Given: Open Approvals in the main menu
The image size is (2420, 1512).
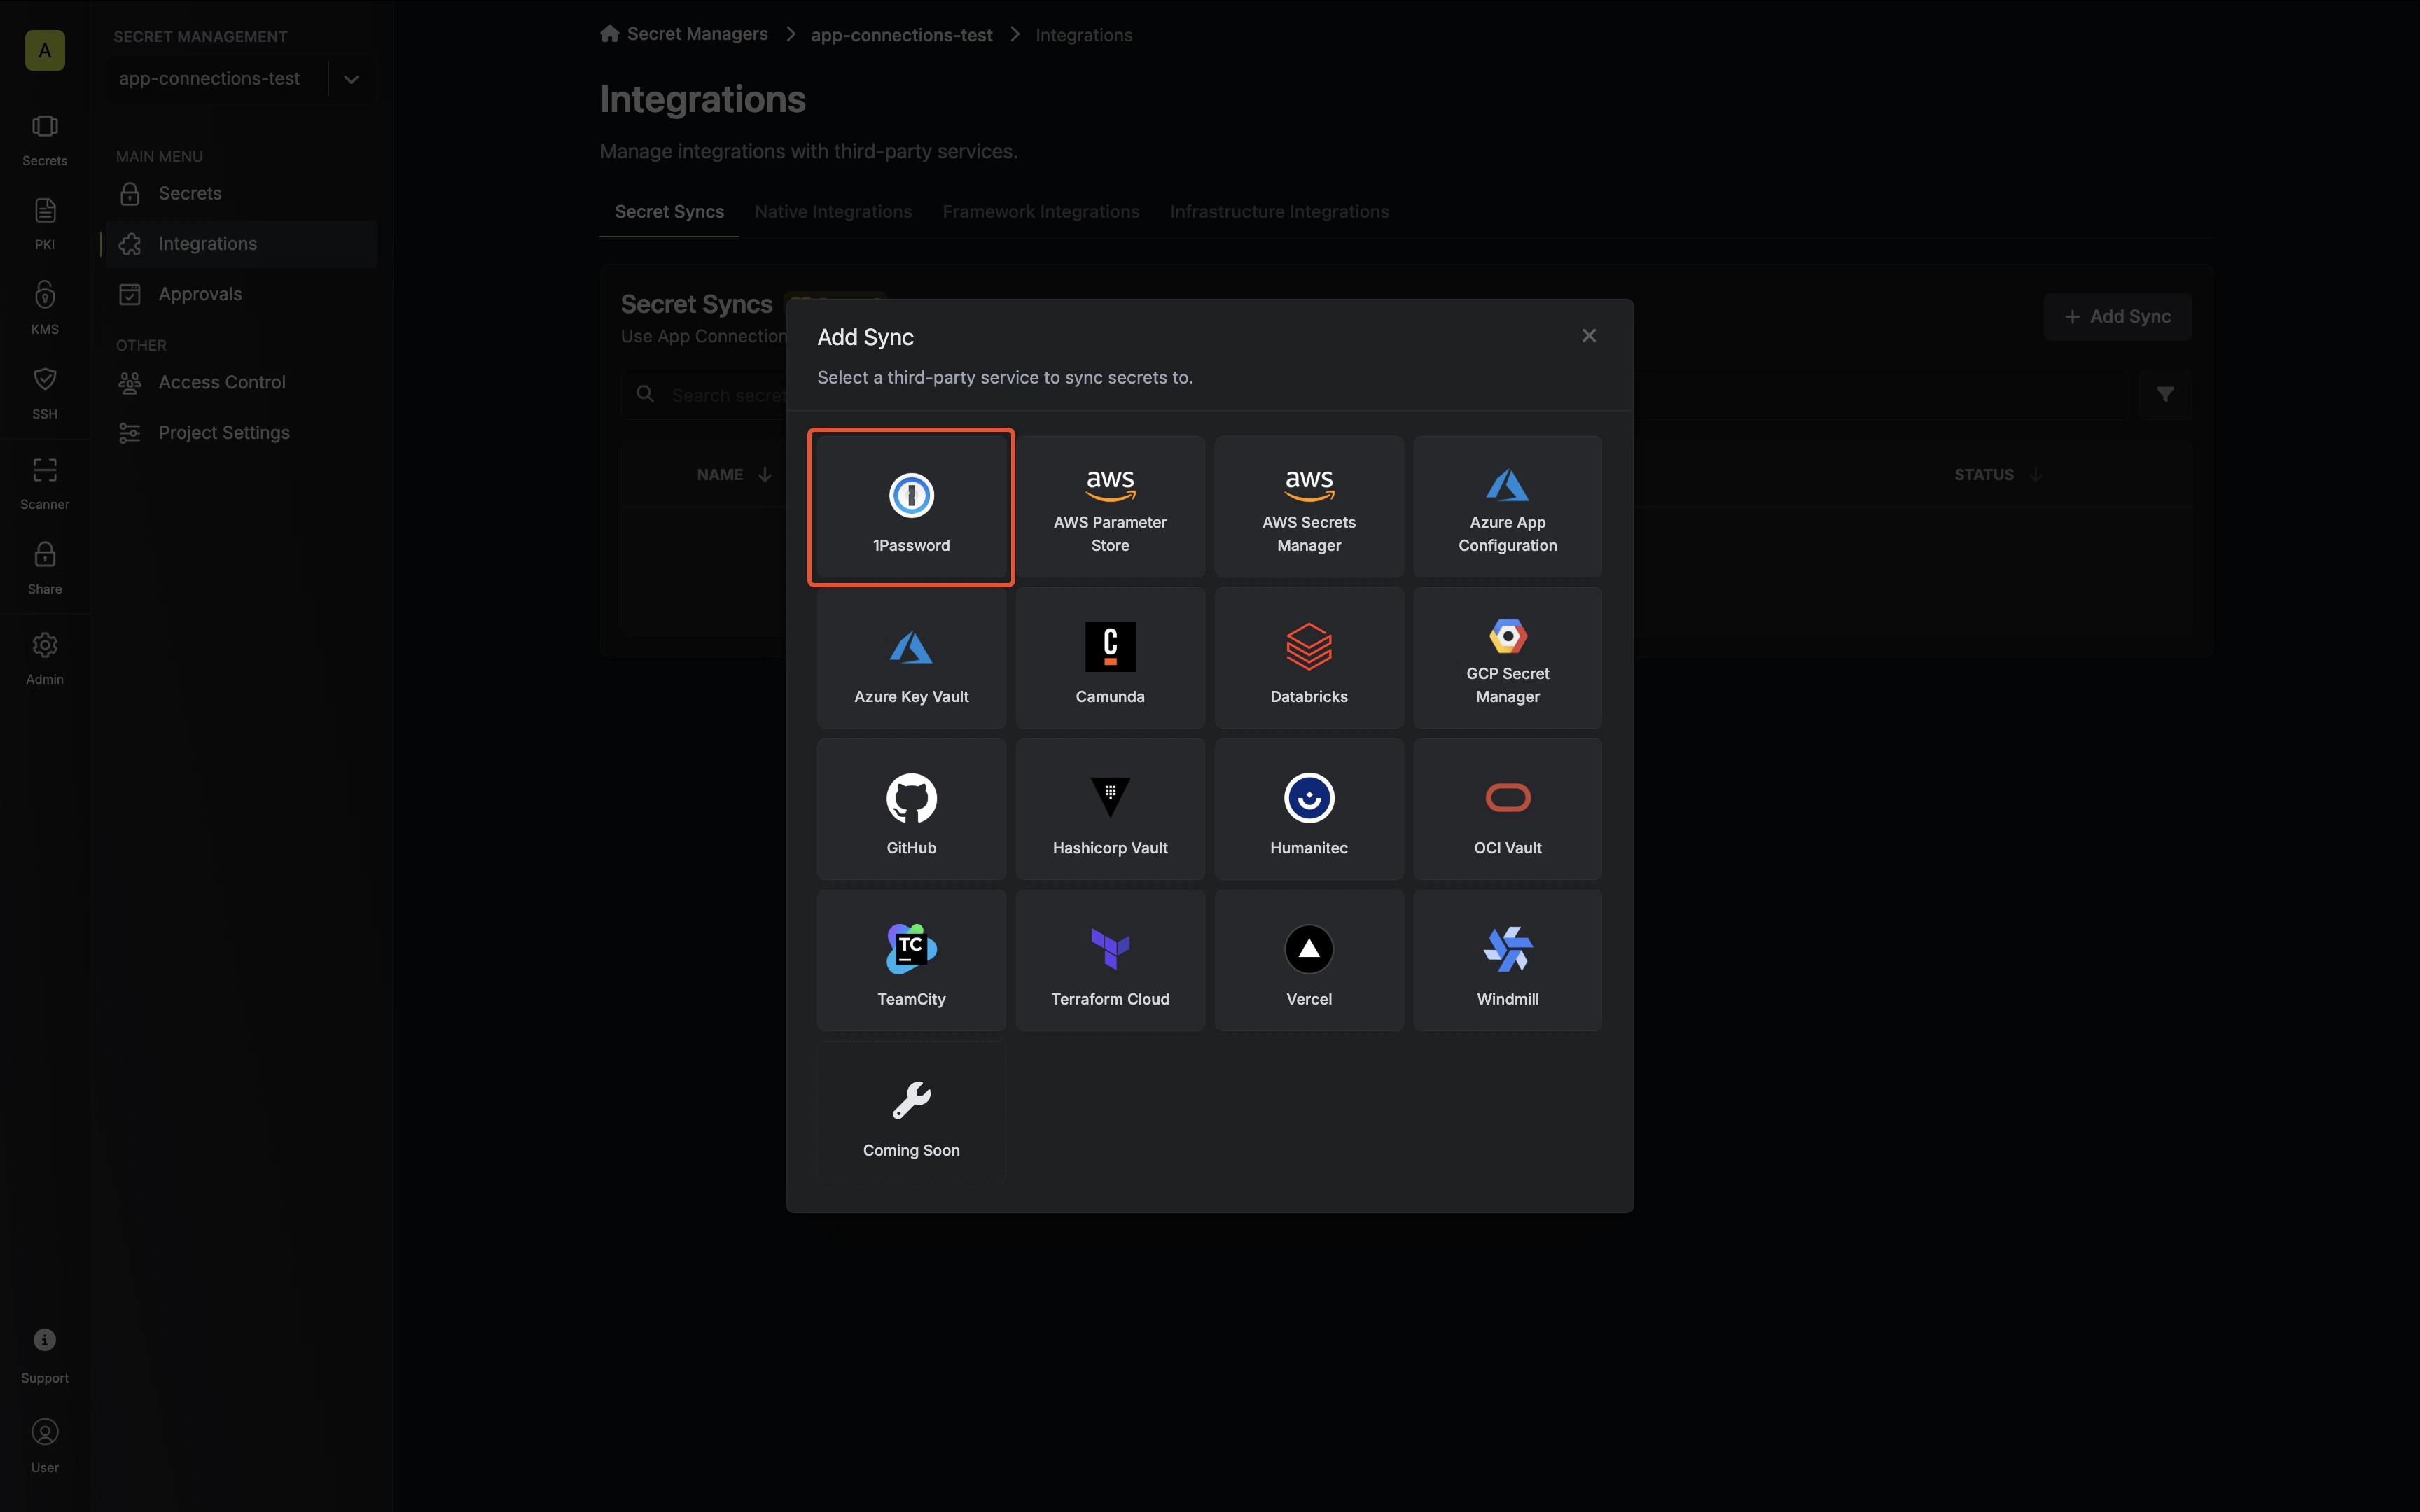Looking at the screenshot, I should click(242, 294).
